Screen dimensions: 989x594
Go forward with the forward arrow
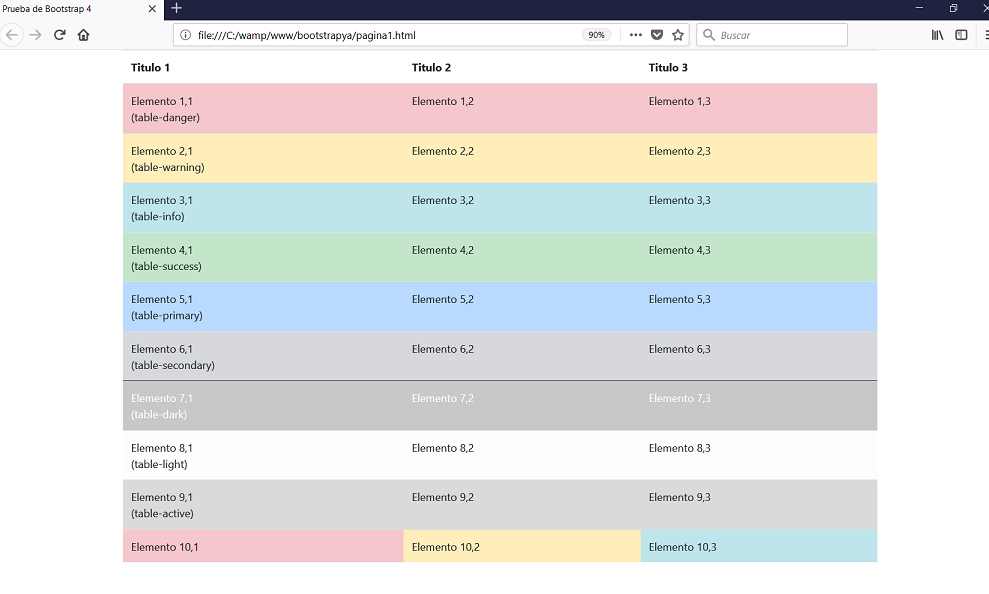pyautogui.click(x=35, y=35)
